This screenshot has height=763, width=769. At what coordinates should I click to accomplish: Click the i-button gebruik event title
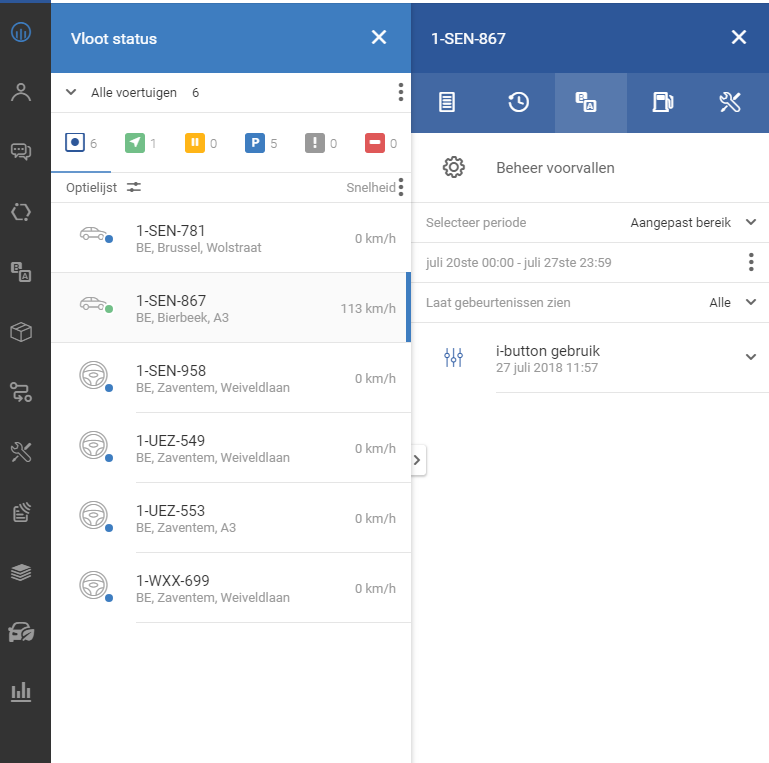coord(547,351)
